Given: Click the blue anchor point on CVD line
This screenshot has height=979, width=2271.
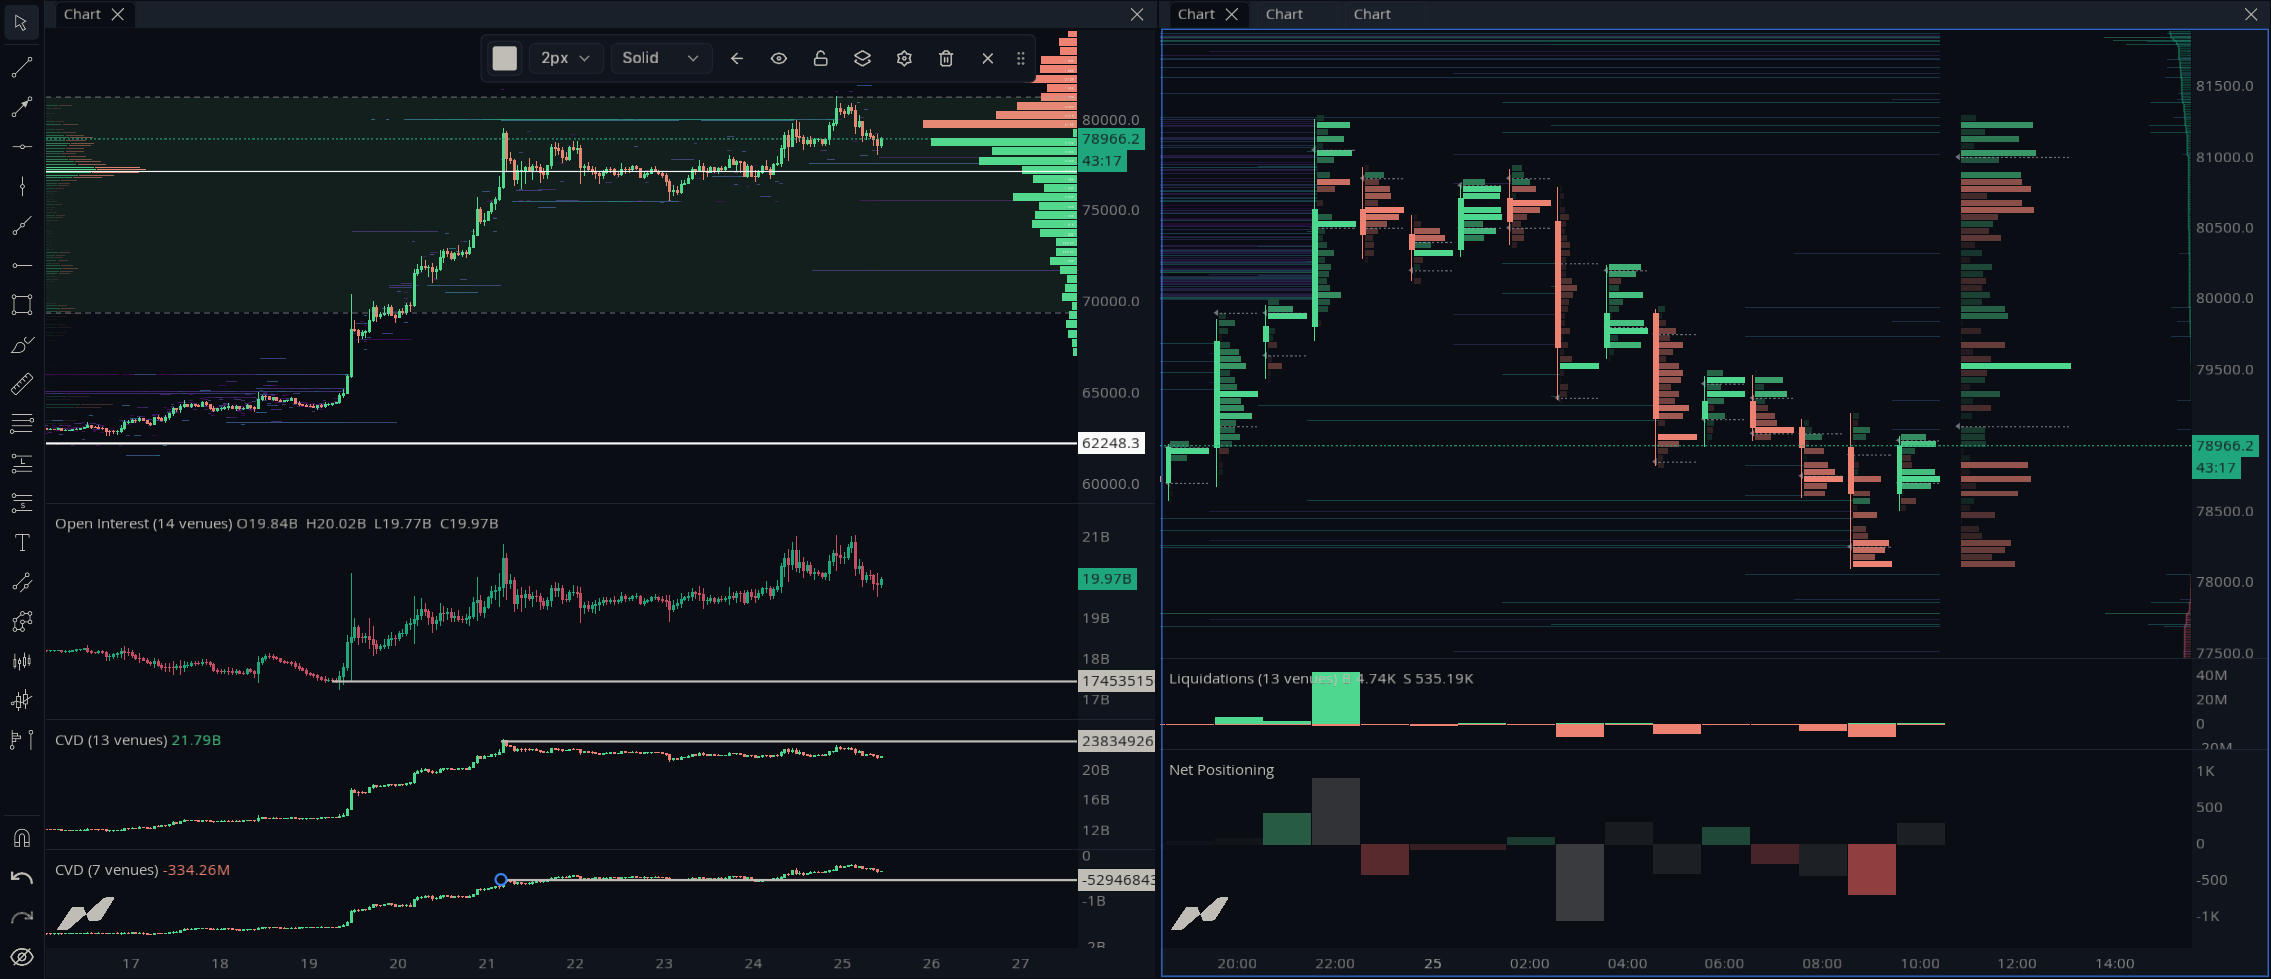Looking at the screenshot, I should 501,880.
